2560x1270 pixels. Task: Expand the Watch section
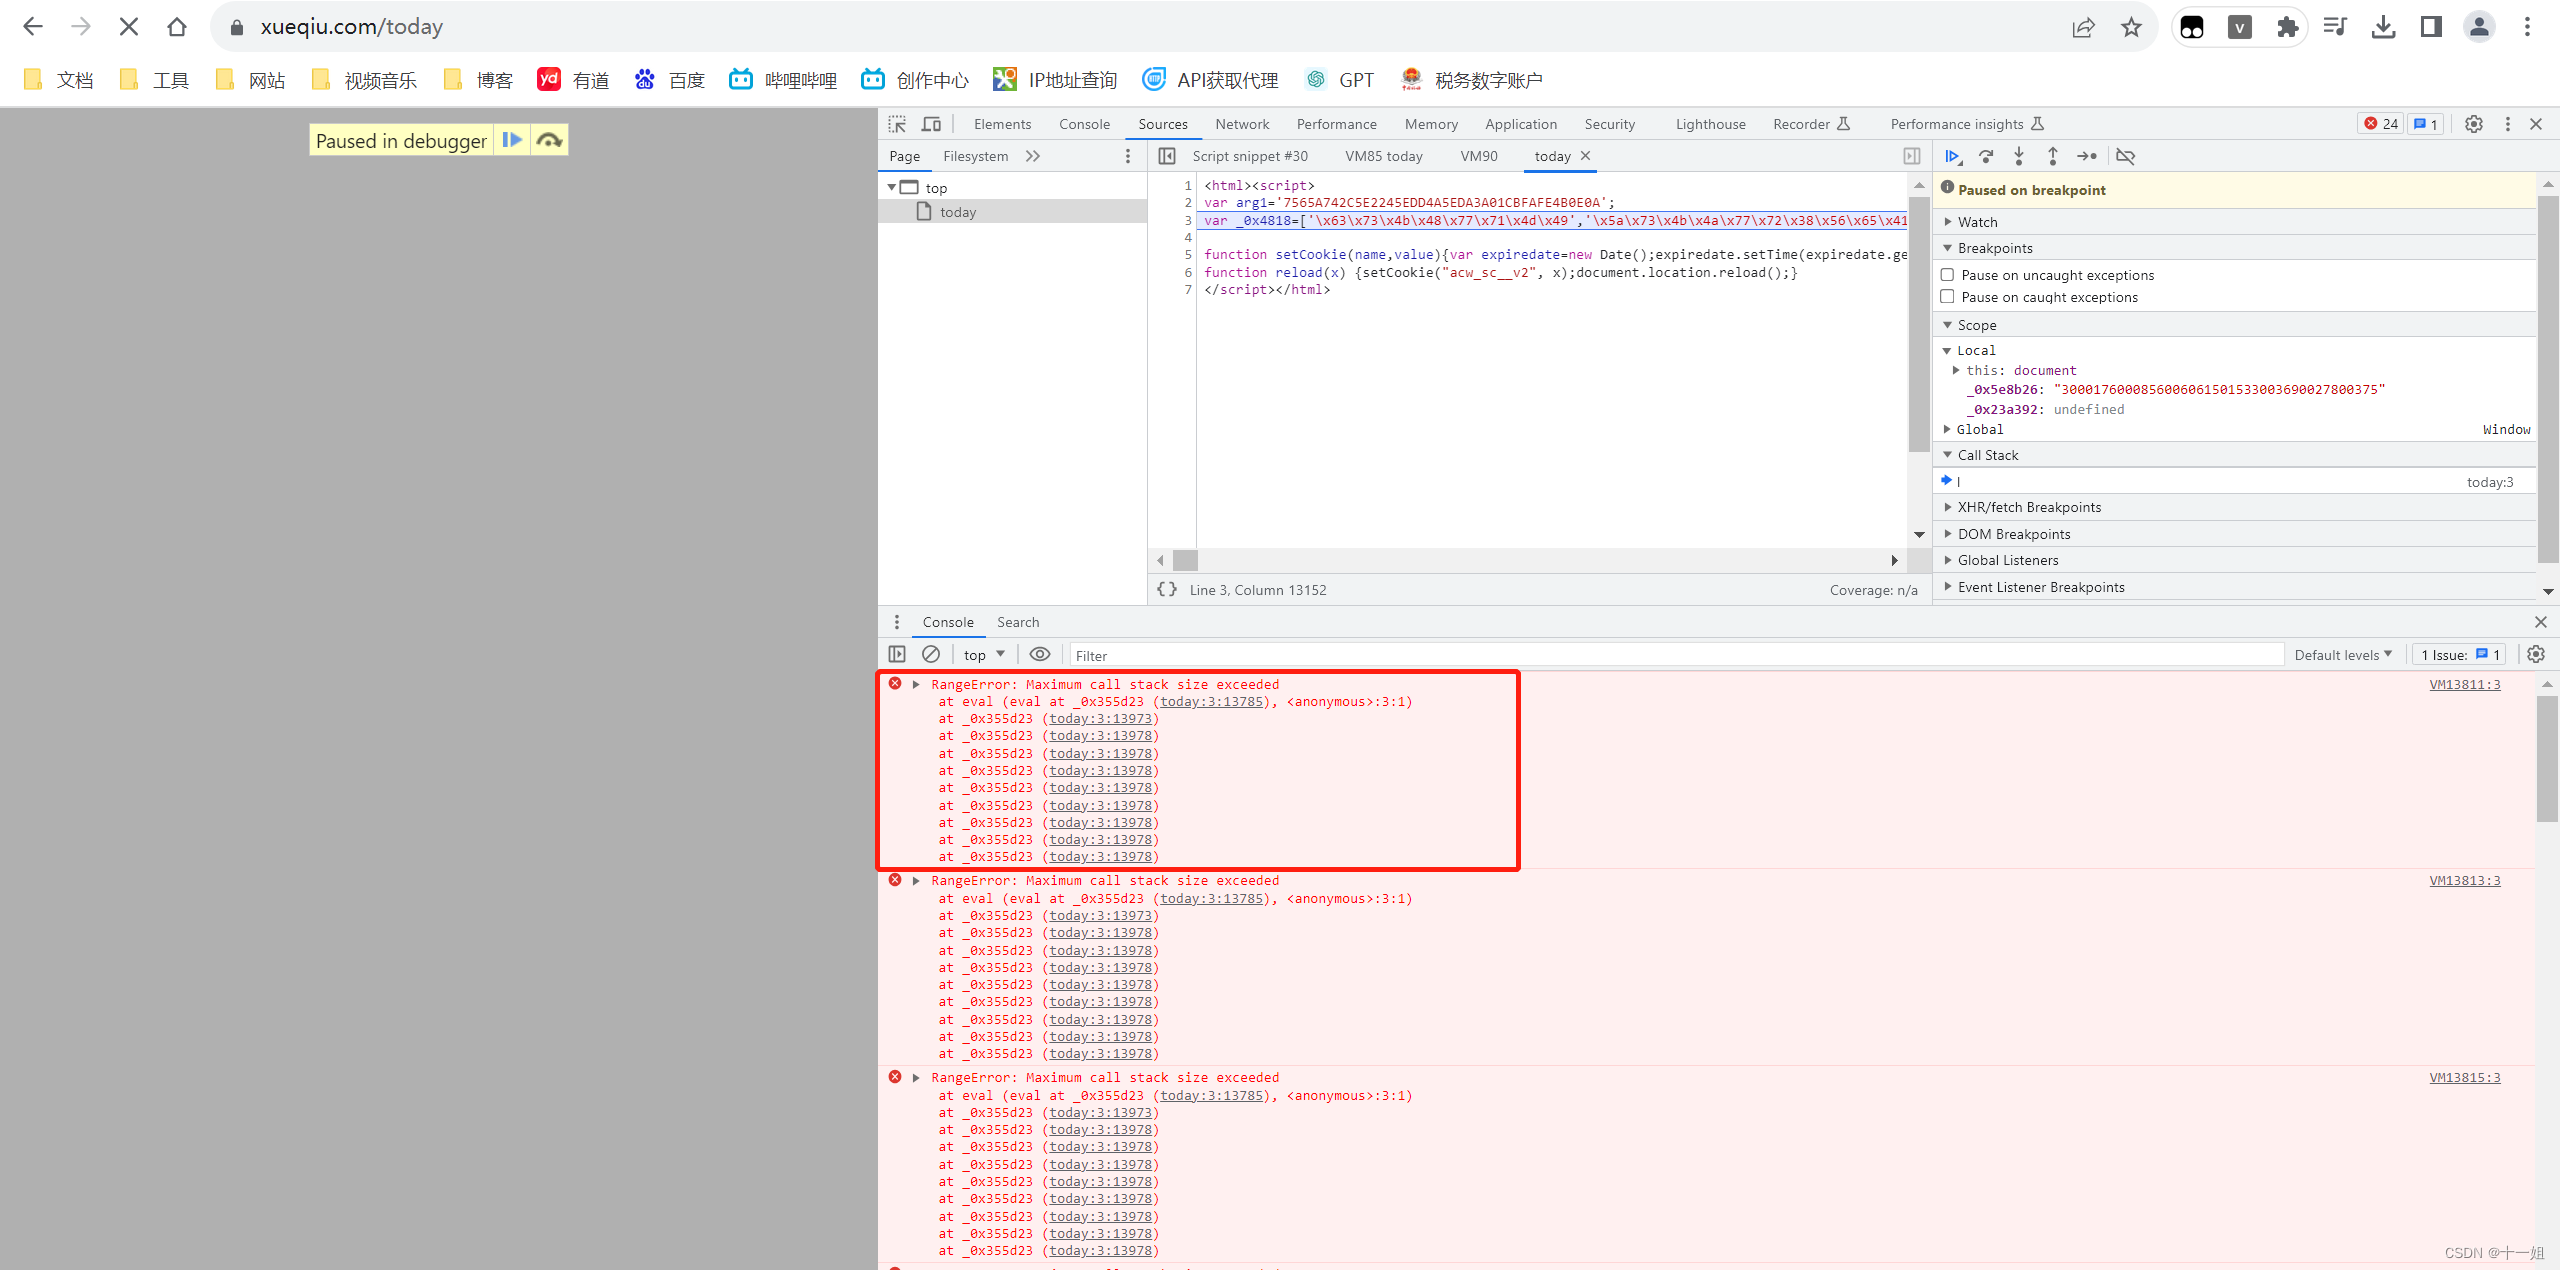click(1977, 222)
